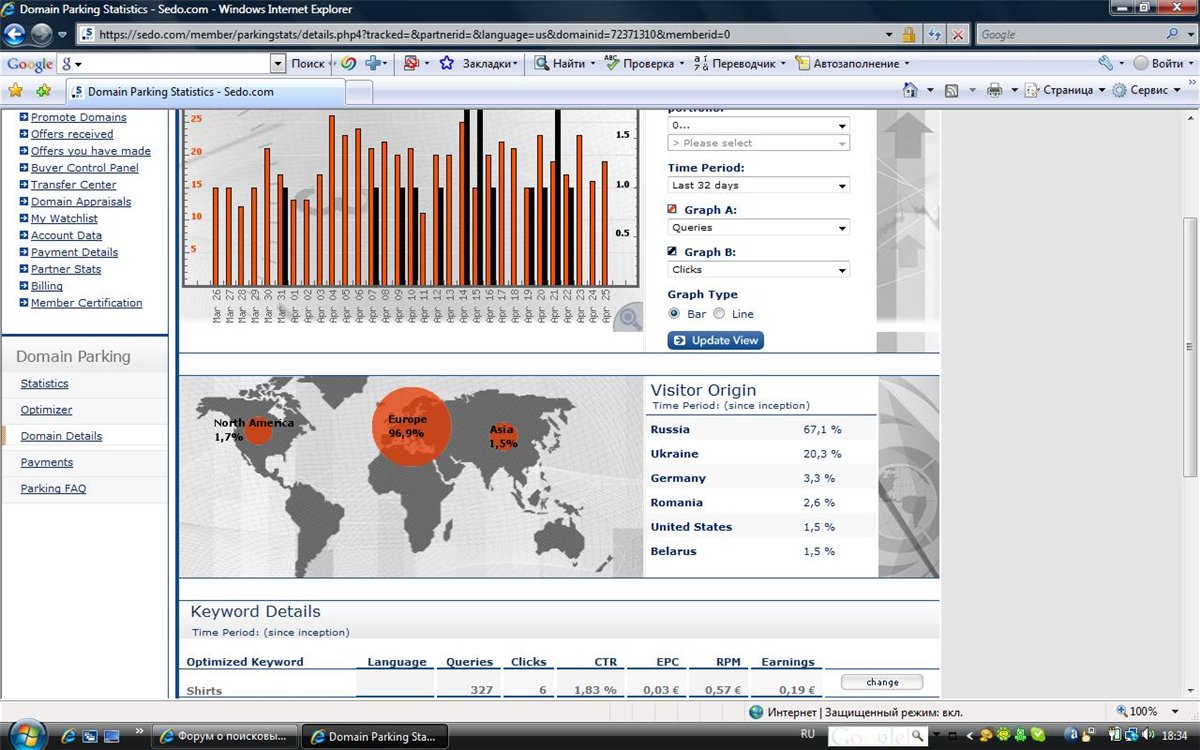Click the orange Graph A color swatch
Screen dimensions: 1200x750
673,210
